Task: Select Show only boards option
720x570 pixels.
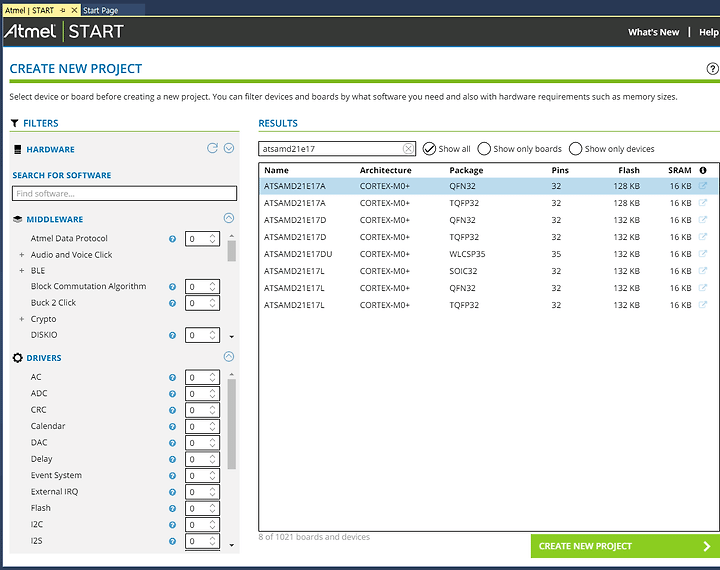Action: pos(484,149)
